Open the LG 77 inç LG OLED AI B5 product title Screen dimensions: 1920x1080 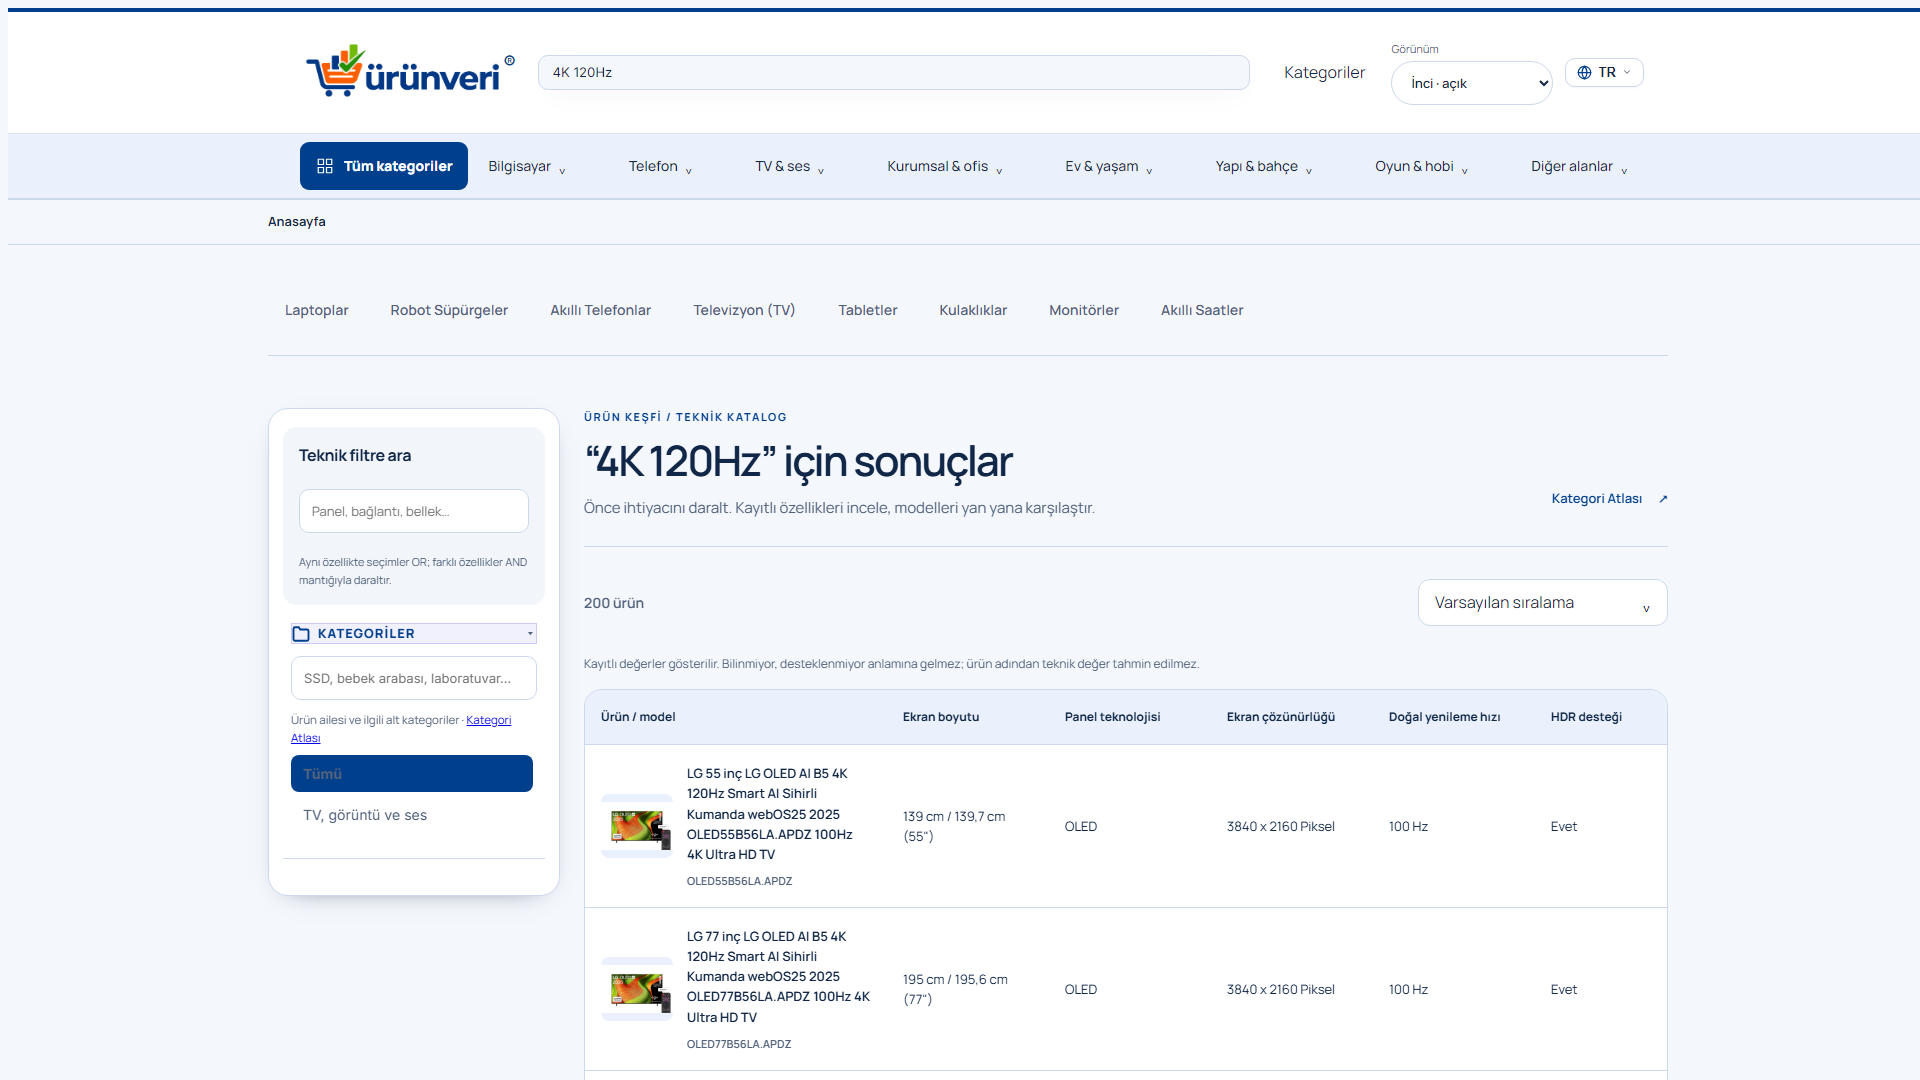click(778, 977)
